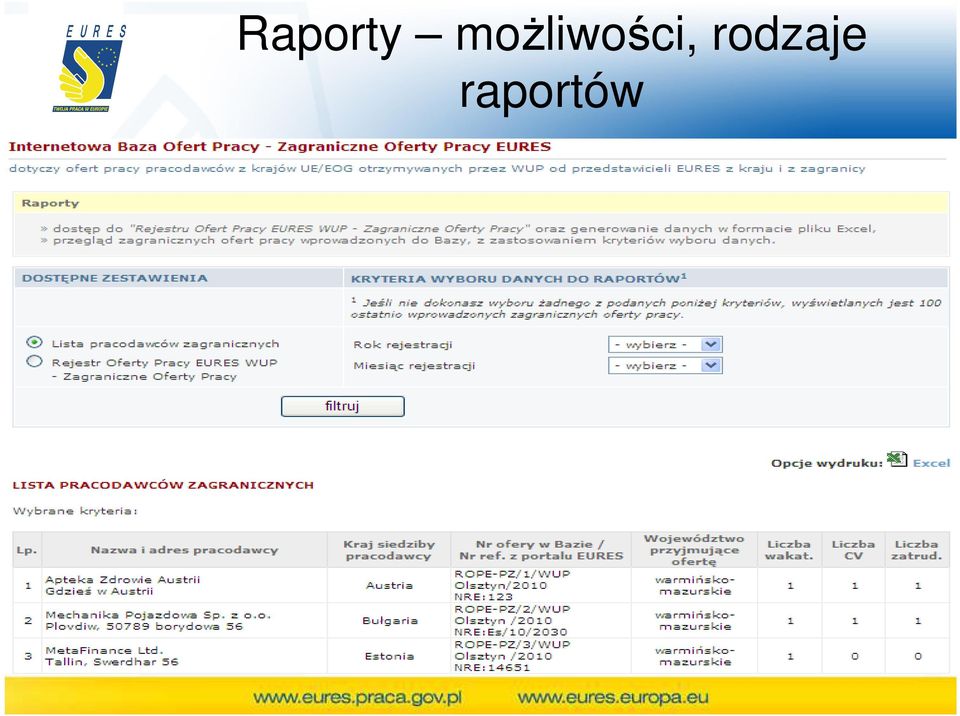Screen dimensions: 960x716
Task: Click Internetowa Baza Ofert Pracy title
Action: click(x=280, y=147)
